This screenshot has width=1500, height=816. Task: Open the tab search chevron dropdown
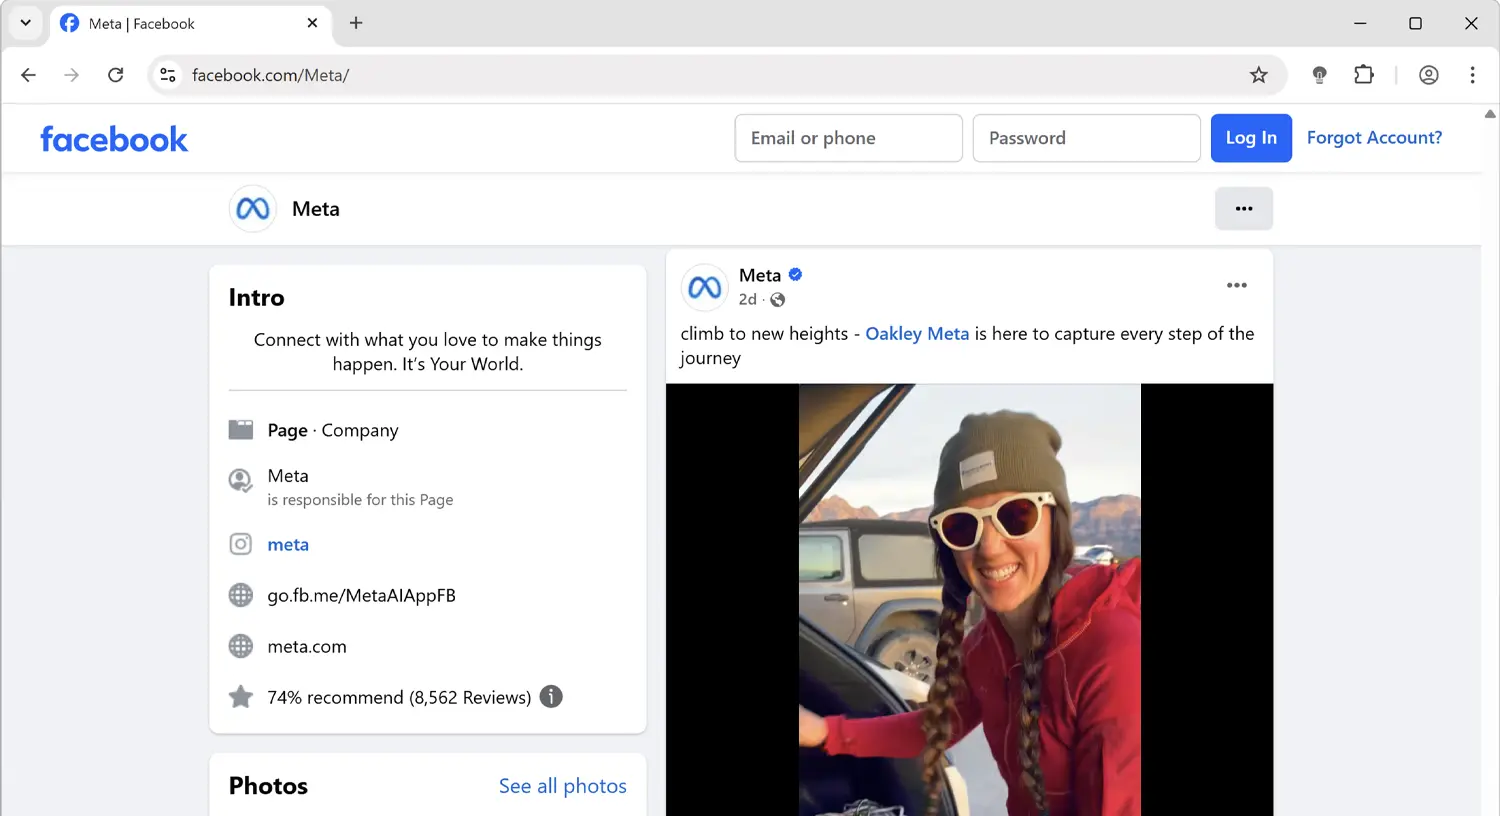click(x=25, y=22)
